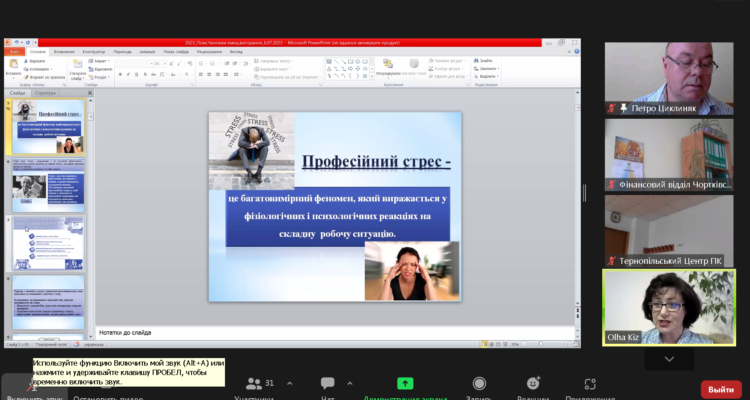Start recording with the Zoom record icon
The height and width of the screenshot is (400, 750).
coord(479,383)
